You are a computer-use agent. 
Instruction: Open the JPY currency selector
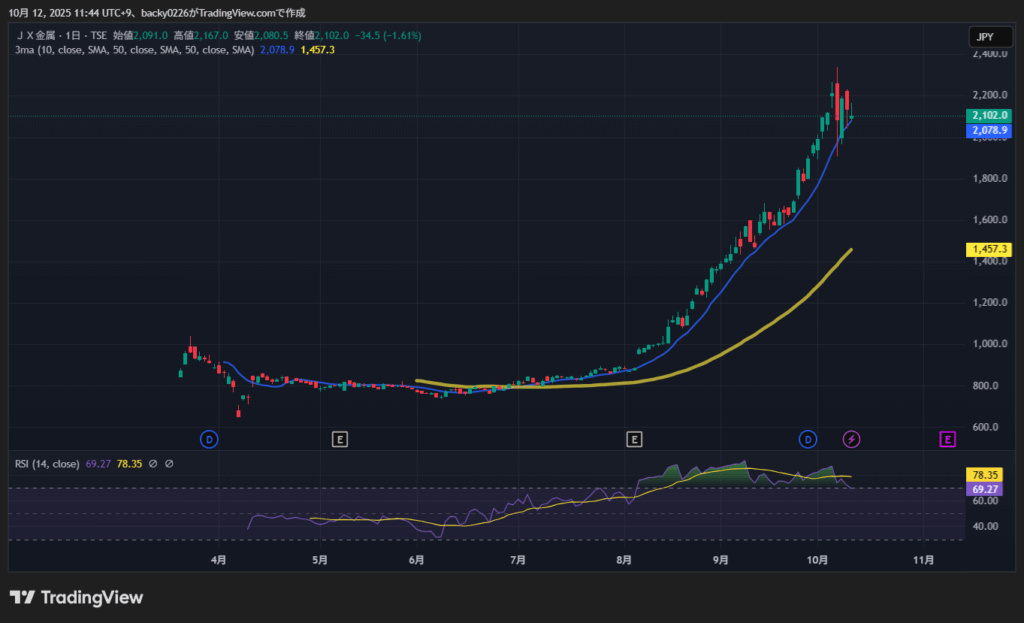984,37
